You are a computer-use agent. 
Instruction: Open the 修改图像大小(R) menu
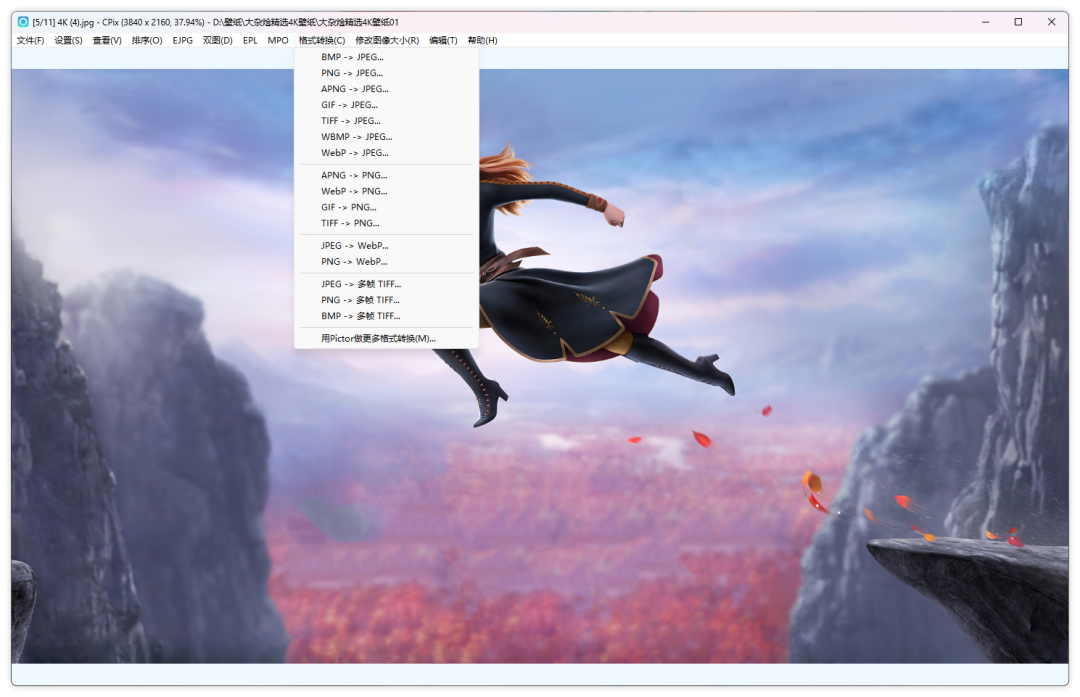click(387, 41)
